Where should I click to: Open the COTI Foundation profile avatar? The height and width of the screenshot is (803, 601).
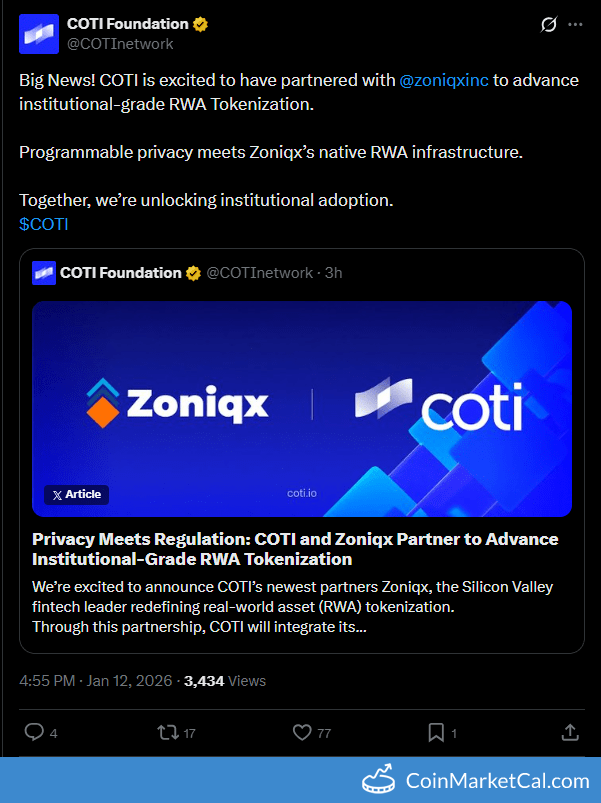(39, 34)
